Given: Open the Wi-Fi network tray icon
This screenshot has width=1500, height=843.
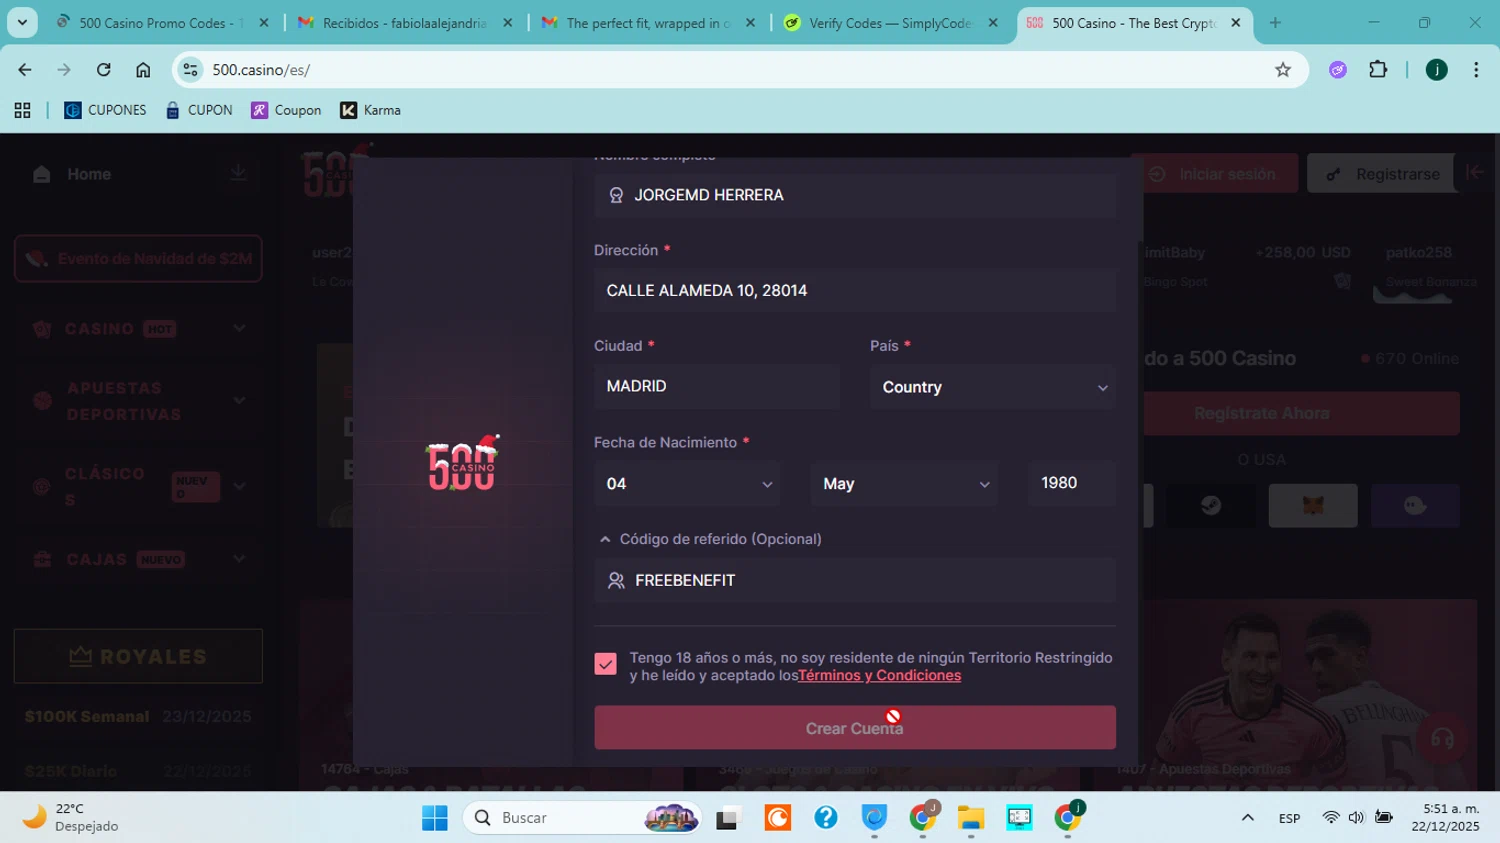Looking at the screenshot, I should 1330,818.
